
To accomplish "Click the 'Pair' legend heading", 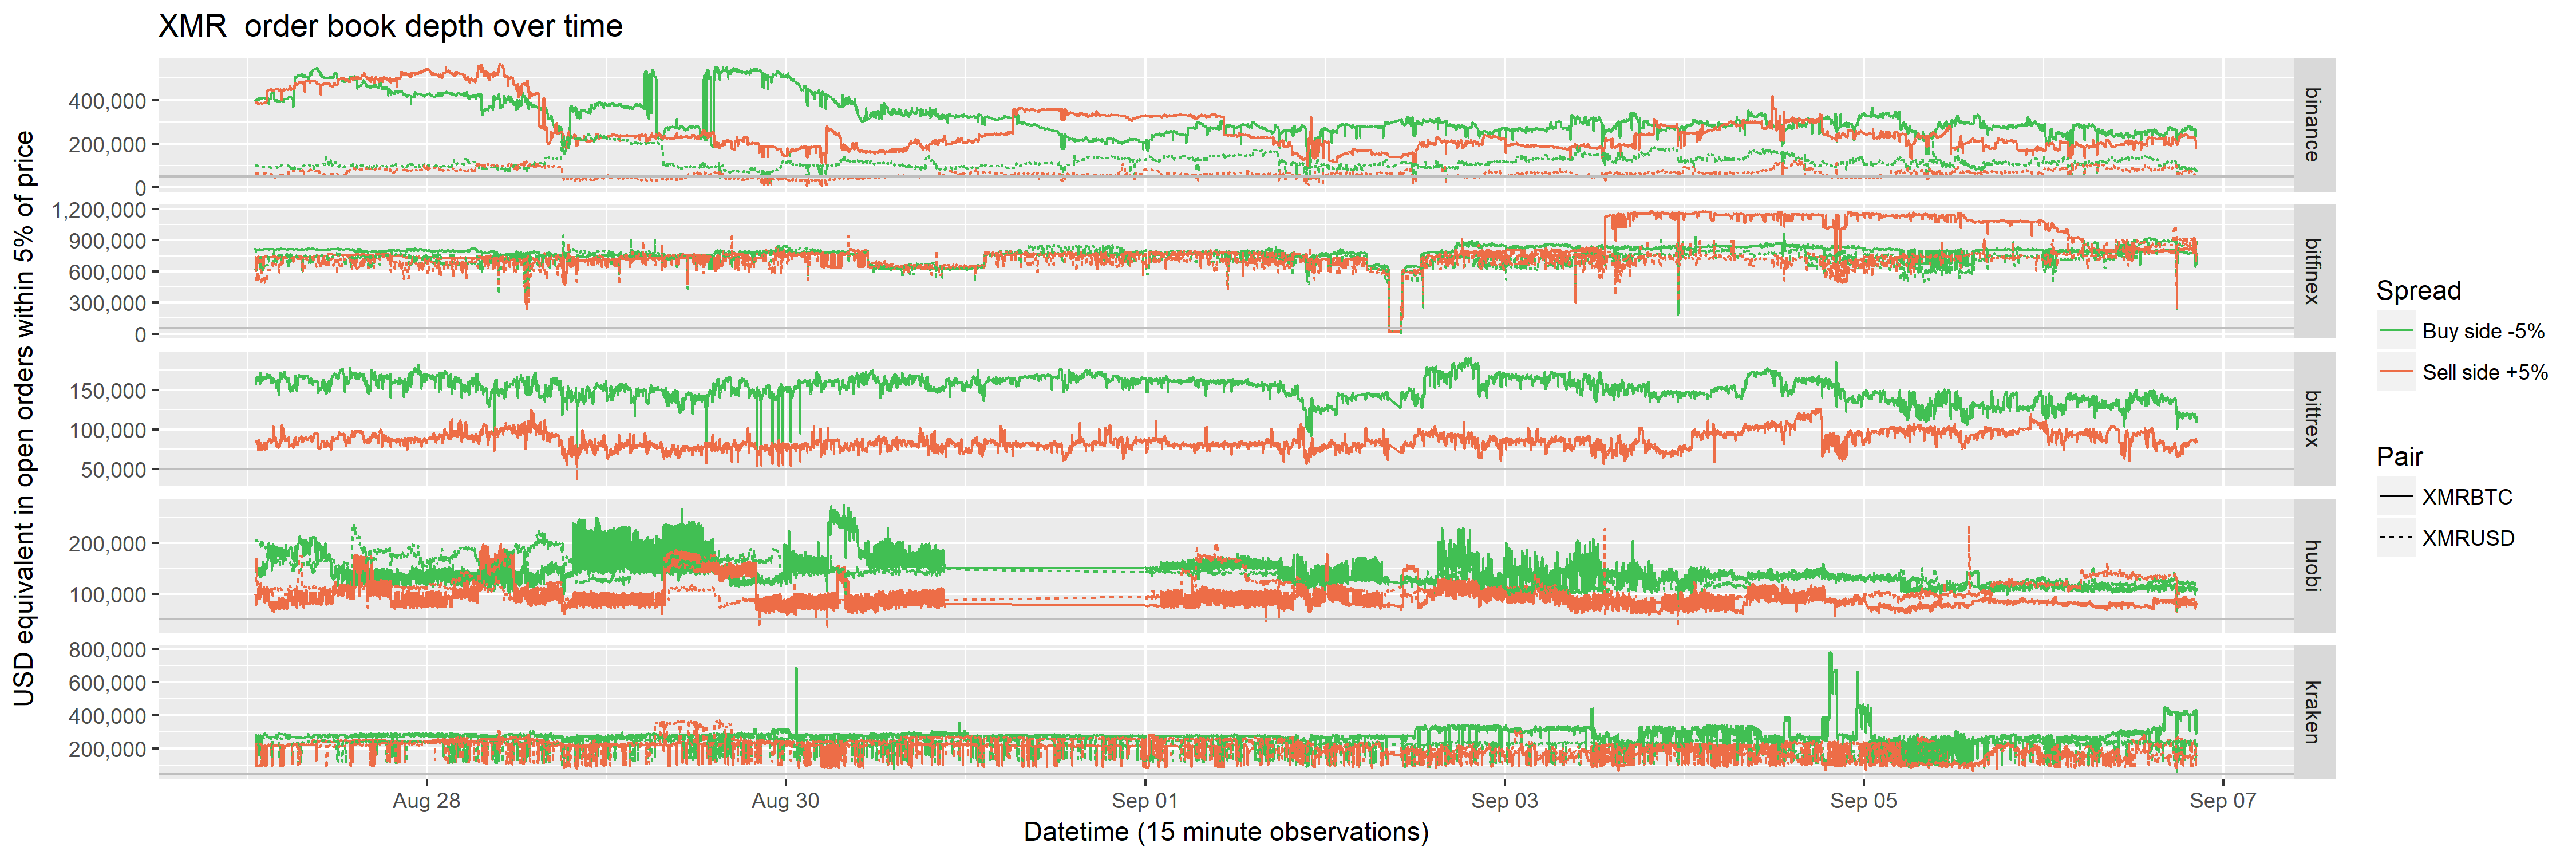I will pos(2399,457).
